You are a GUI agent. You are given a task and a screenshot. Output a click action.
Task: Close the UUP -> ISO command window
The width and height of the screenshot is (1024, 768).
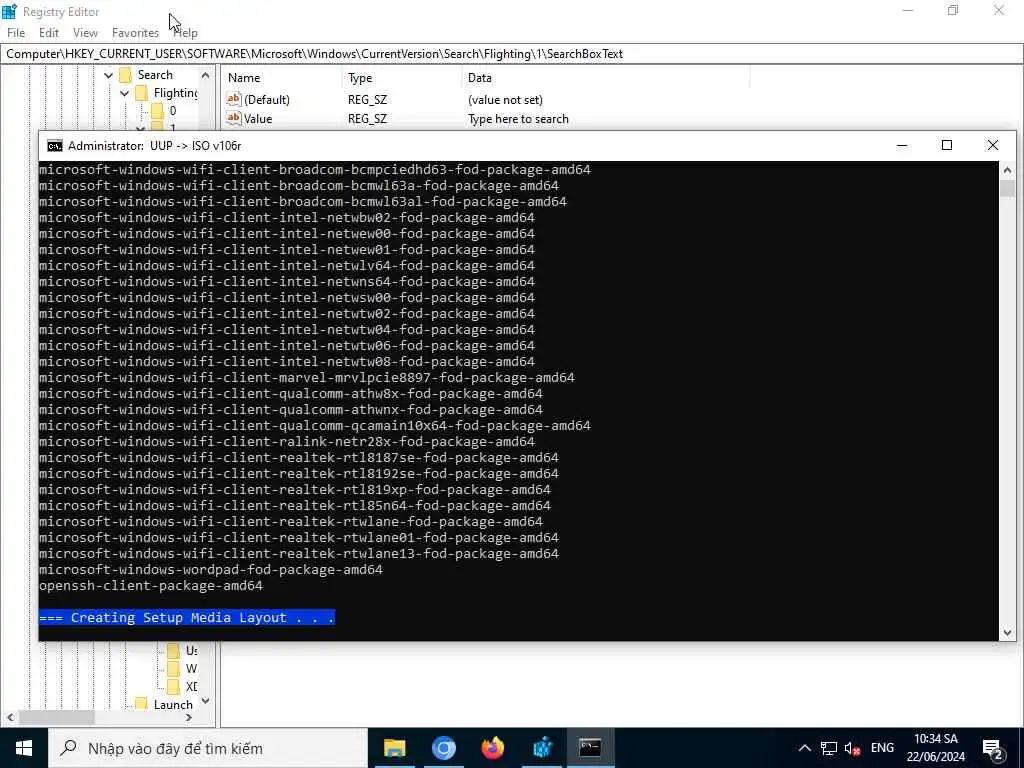(993, 146)
